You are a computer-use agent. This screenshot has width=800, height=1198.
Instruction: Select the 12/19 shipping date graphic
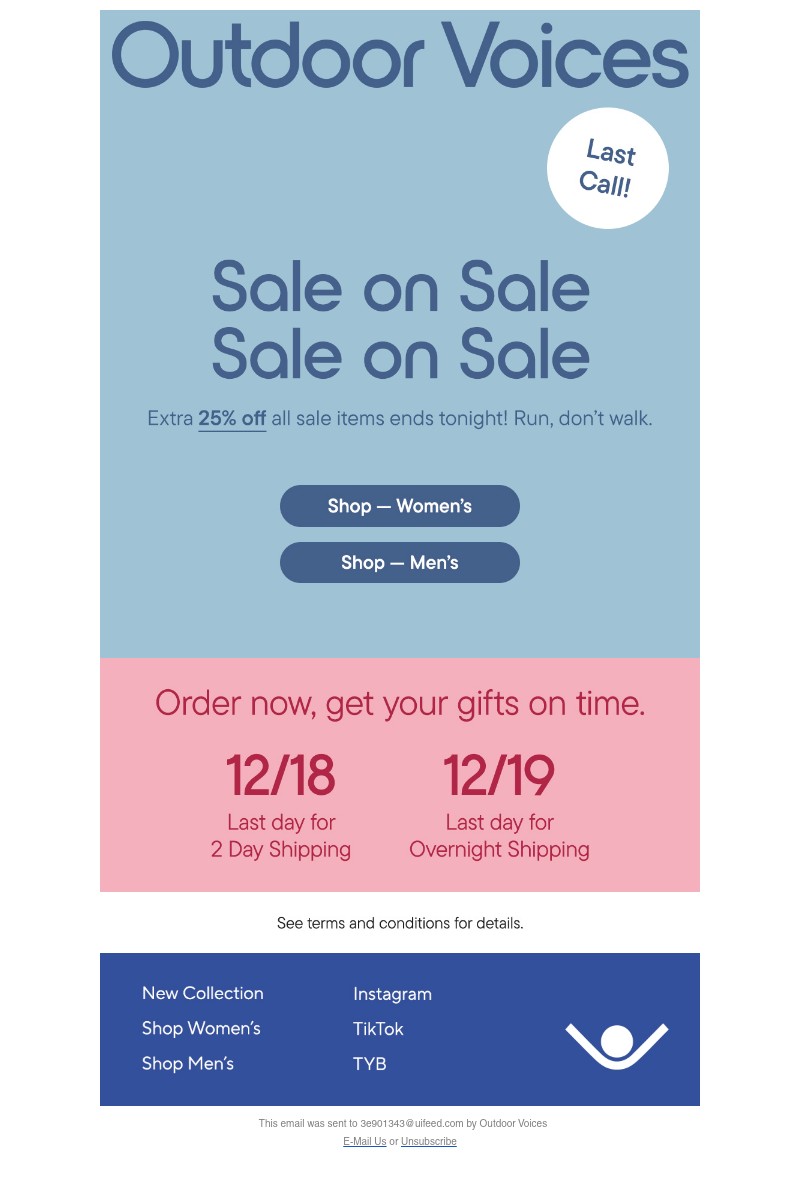[x=499, y=775]
